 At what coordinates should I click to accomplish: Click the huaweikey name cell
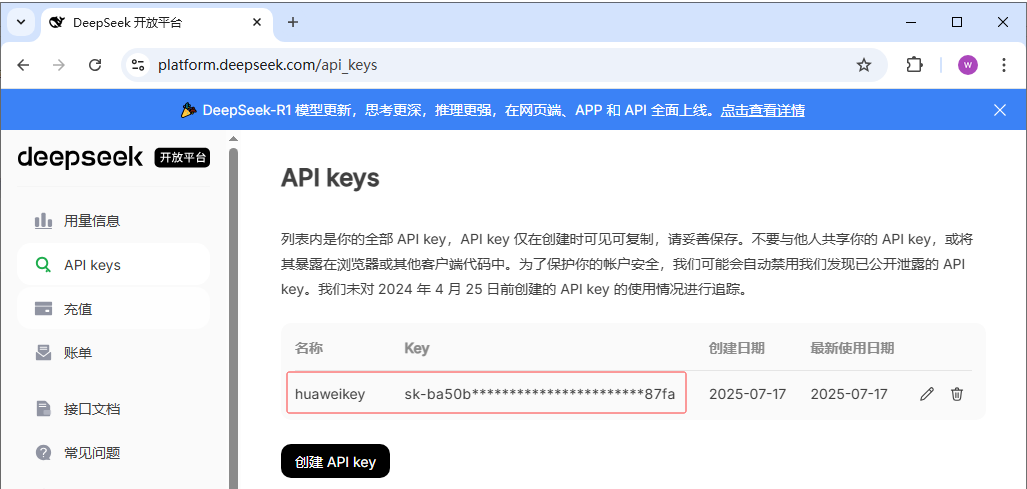(x=330, y=394)
